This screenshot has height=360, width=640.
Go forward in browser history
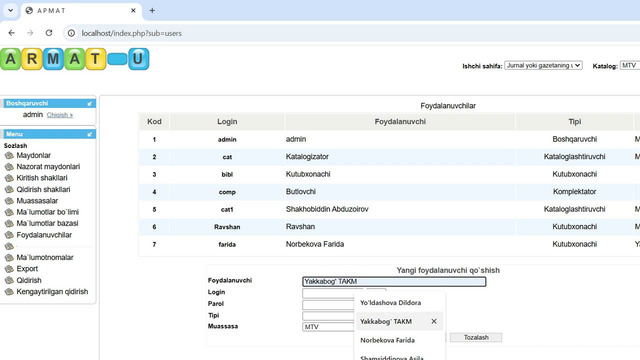click(30, 33)
